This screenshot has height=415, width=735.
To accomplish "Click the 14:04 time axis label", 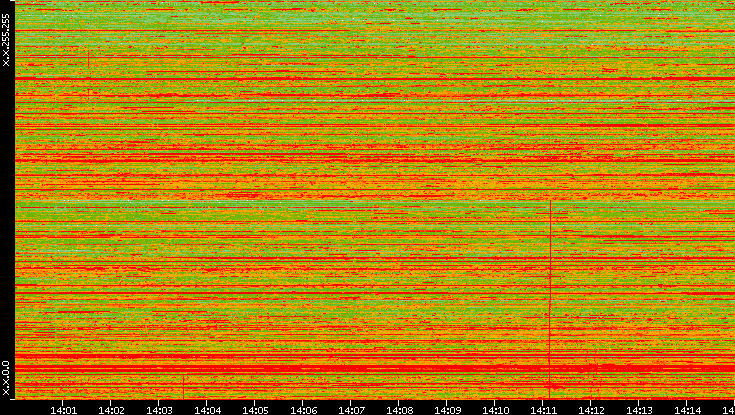I will [207, 411].
